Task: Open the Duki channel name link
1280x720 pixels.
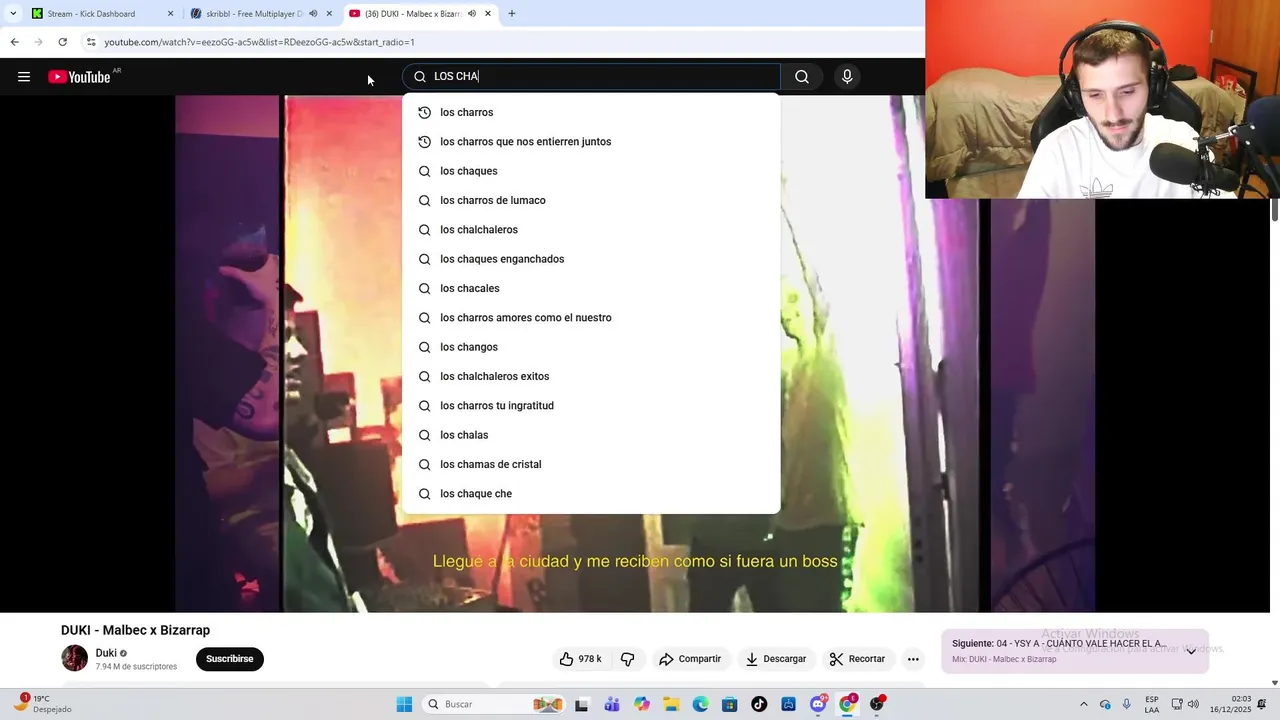Action: [x=106, y=653]
